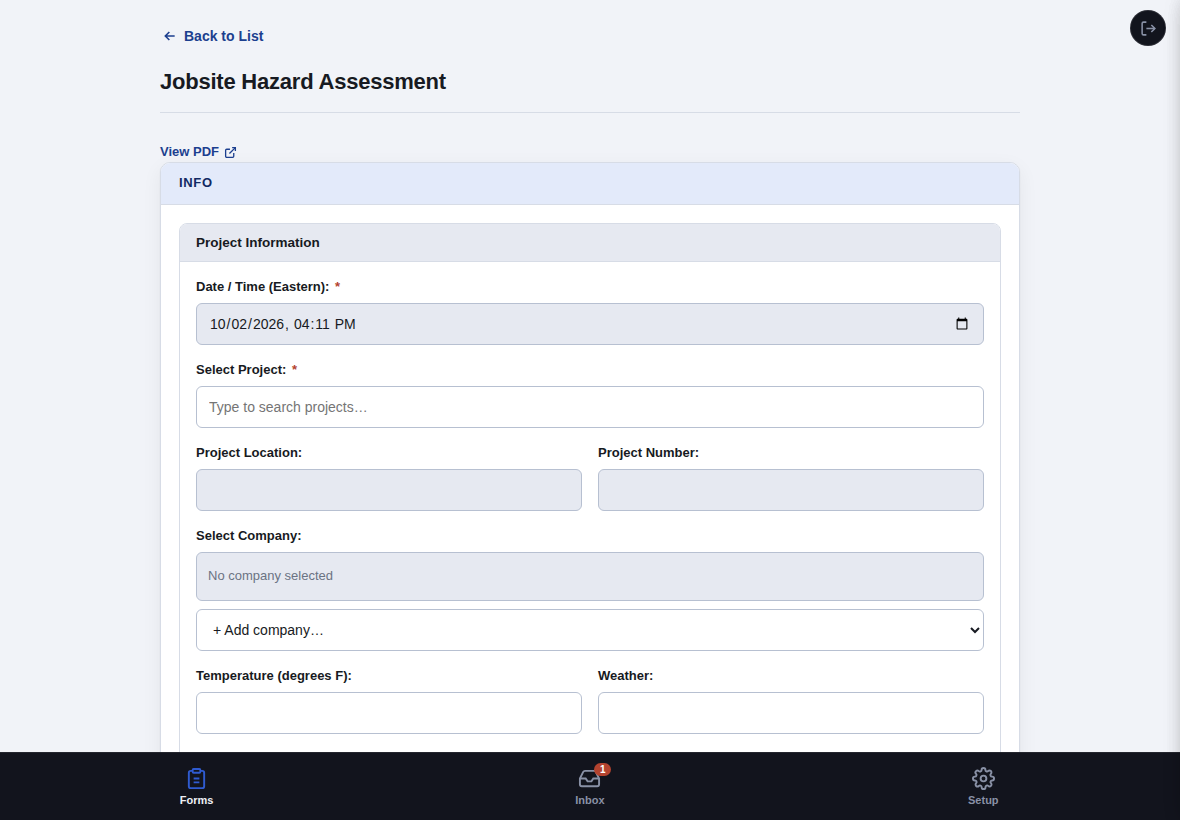Image resolution: width=1180 pixels, height=820 pixels.
Task: Click the back arrow icon
Action: pos(169,36)
